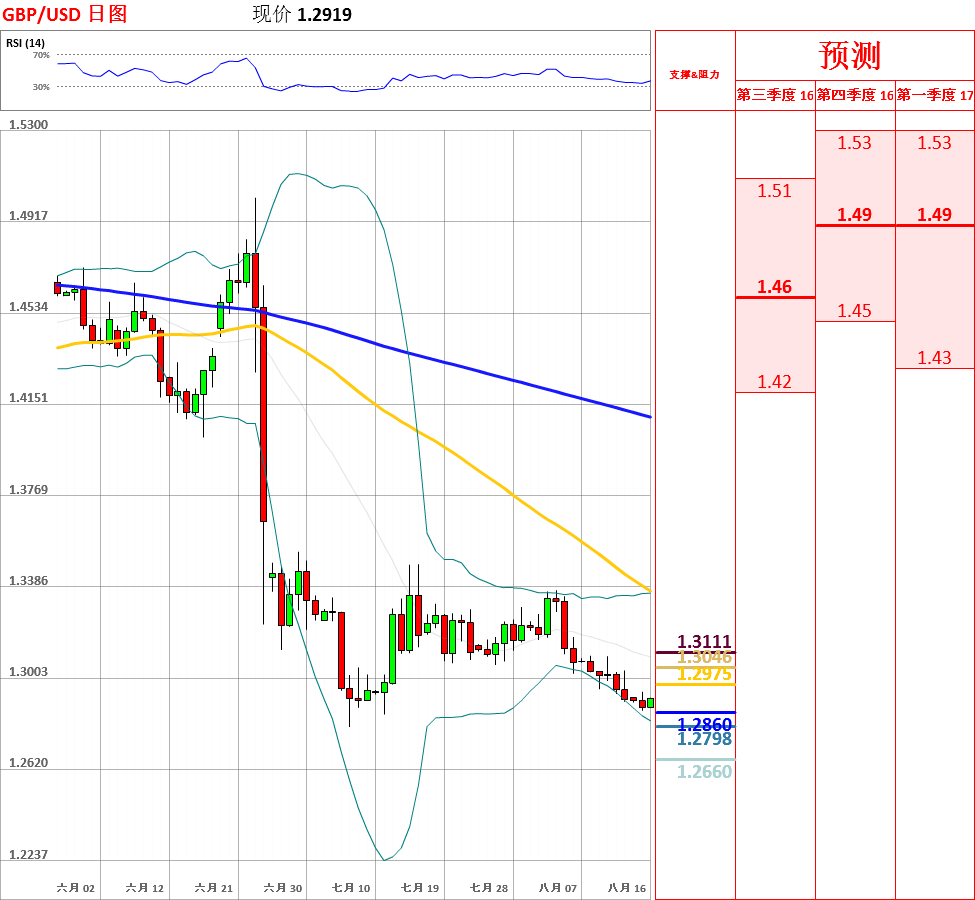Select the 1.2660 lowest support level label
Screen dimensions: 975x900
coord(705,772)
